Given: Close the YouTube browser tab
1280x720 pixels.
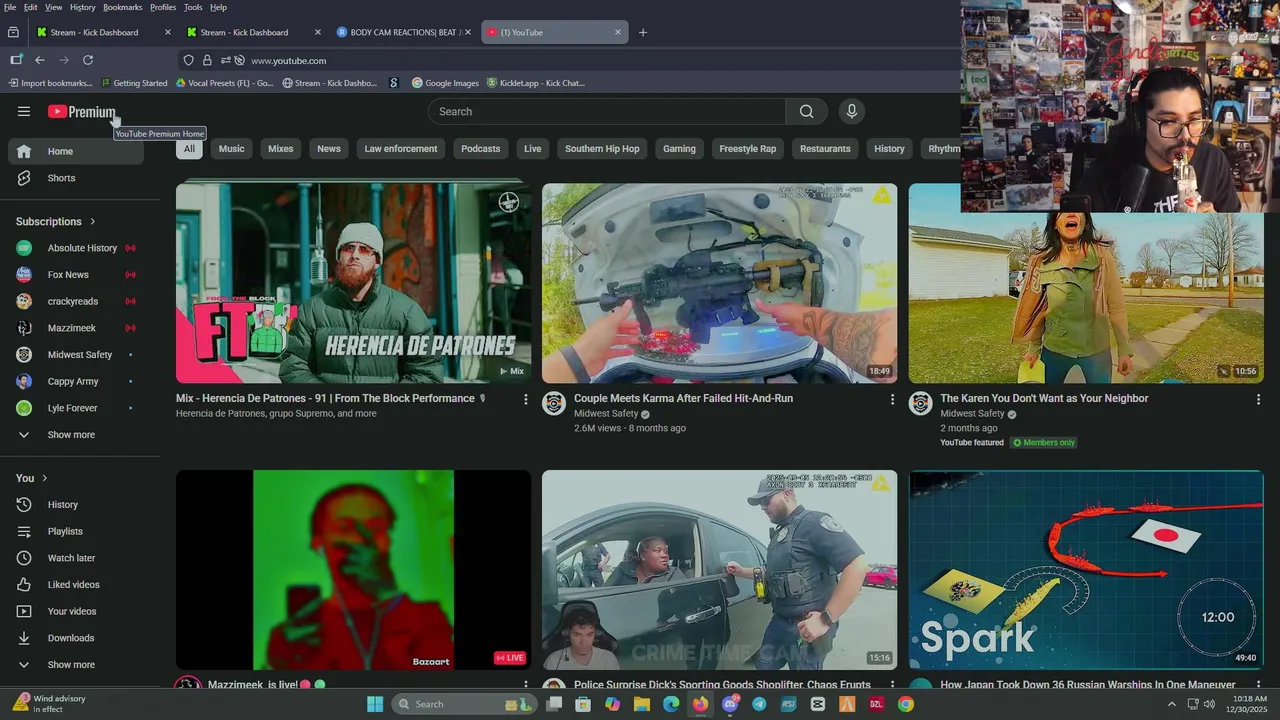Looking at the screenshot, I should click(618, 32).
